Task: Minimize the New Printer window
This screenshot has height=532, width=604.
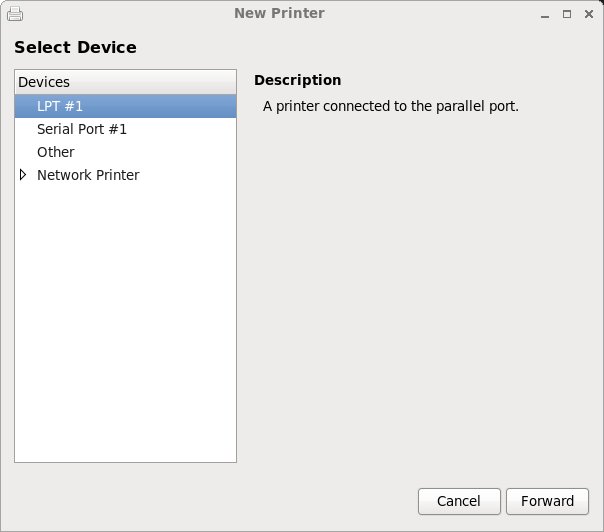Action: 546,14
